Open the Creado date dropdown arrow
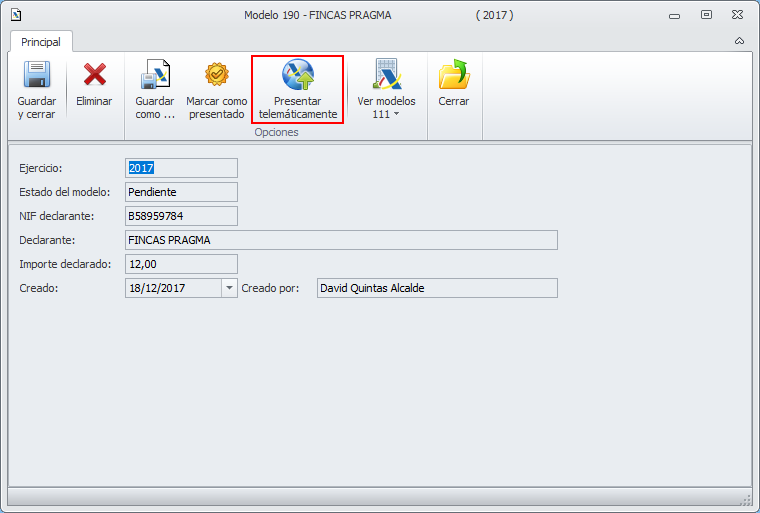 click(x=229, y=288)
